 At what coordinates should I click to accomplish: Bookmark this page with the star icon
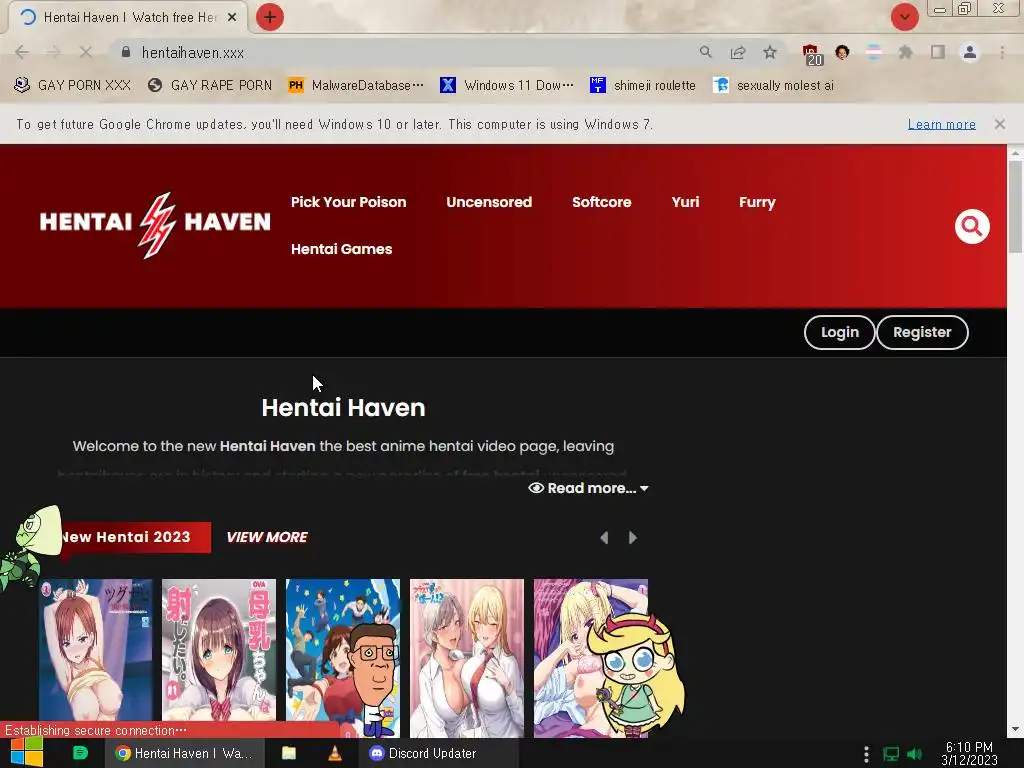770,52
